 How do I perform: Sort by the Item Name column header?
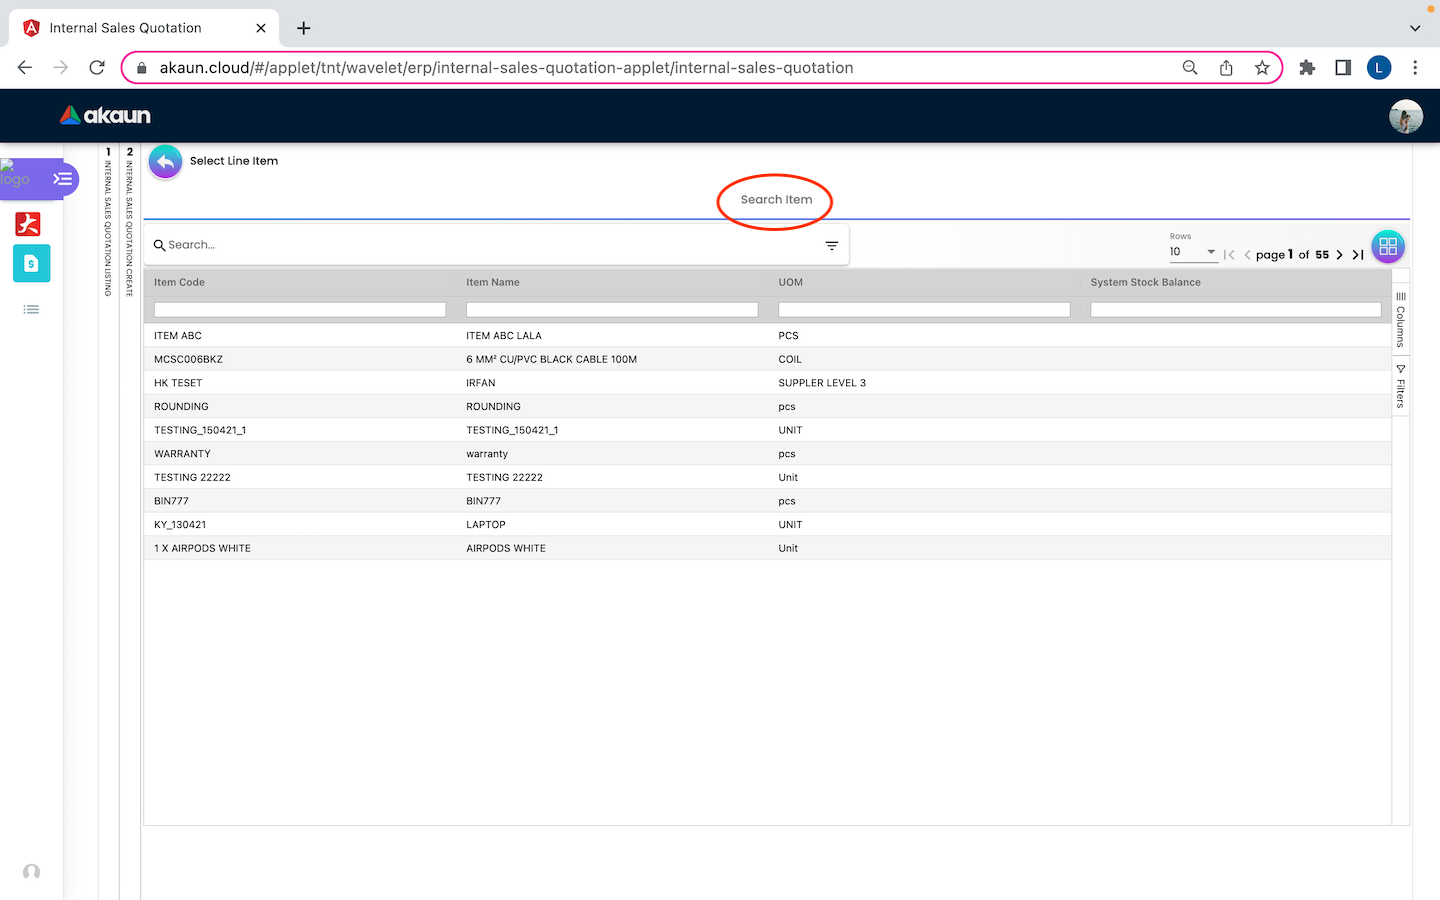click(493, 283)
